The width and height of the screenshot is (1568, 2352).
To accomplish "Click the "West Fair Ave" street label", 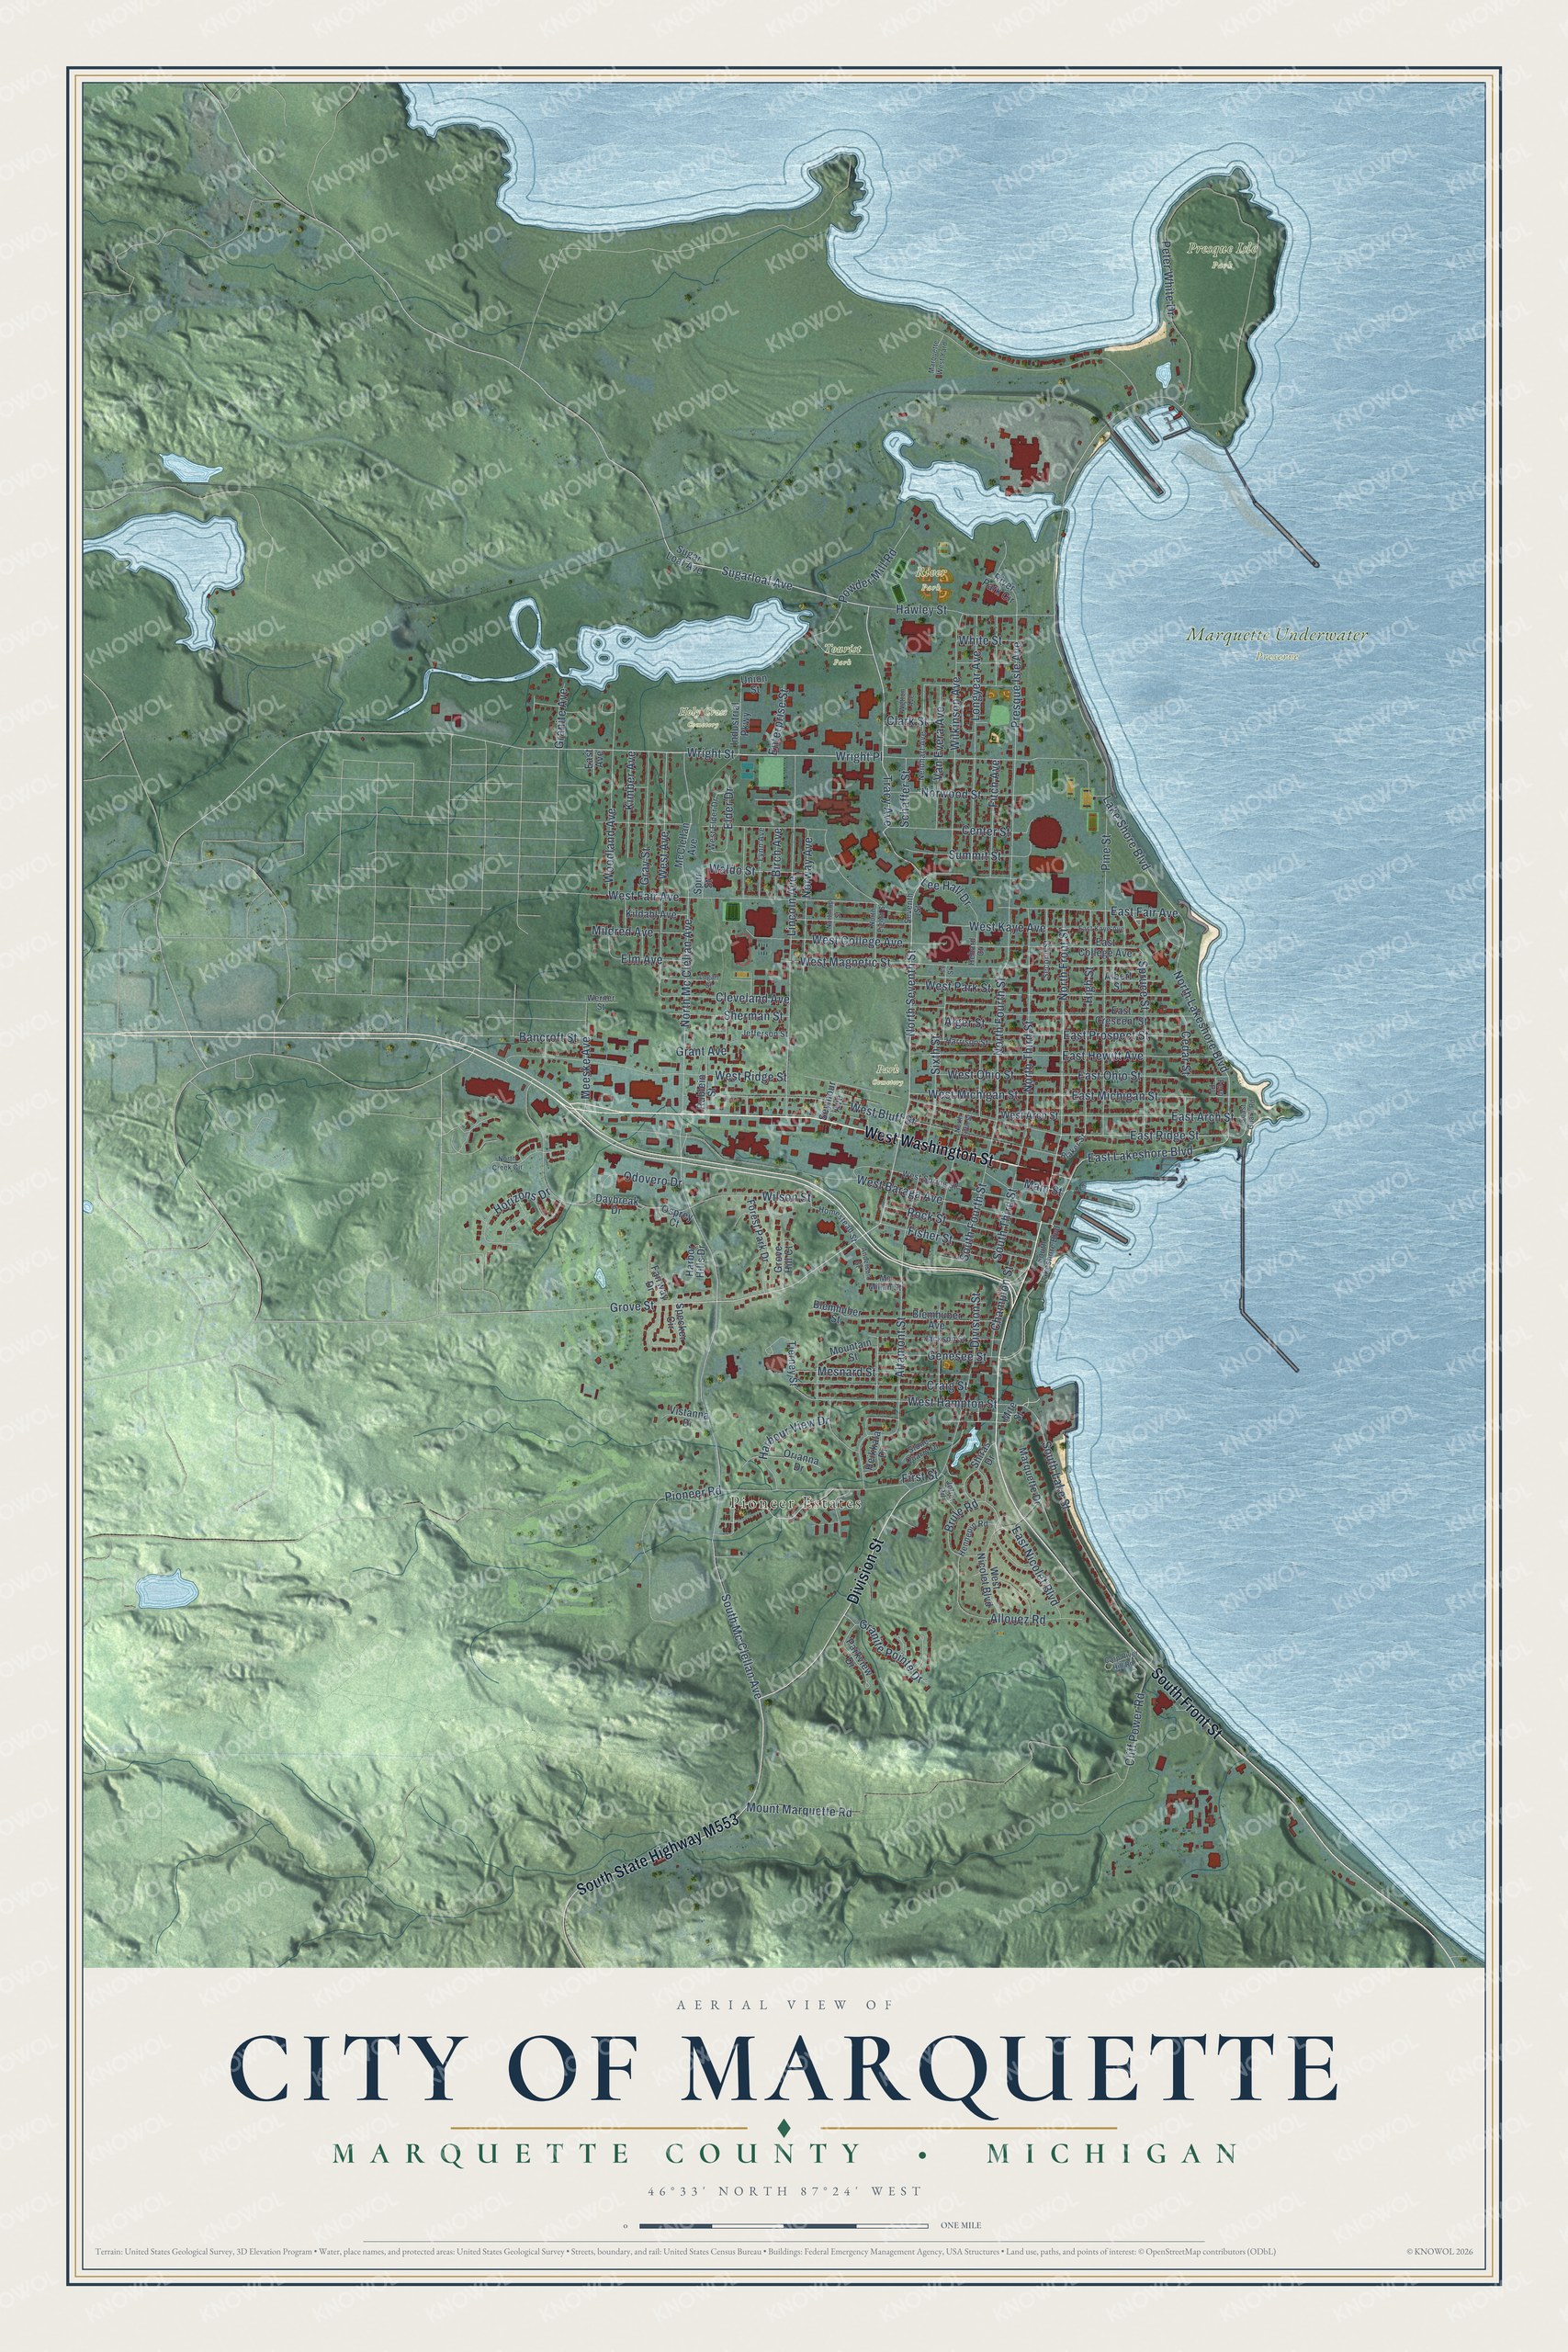I will click(642, 896).
